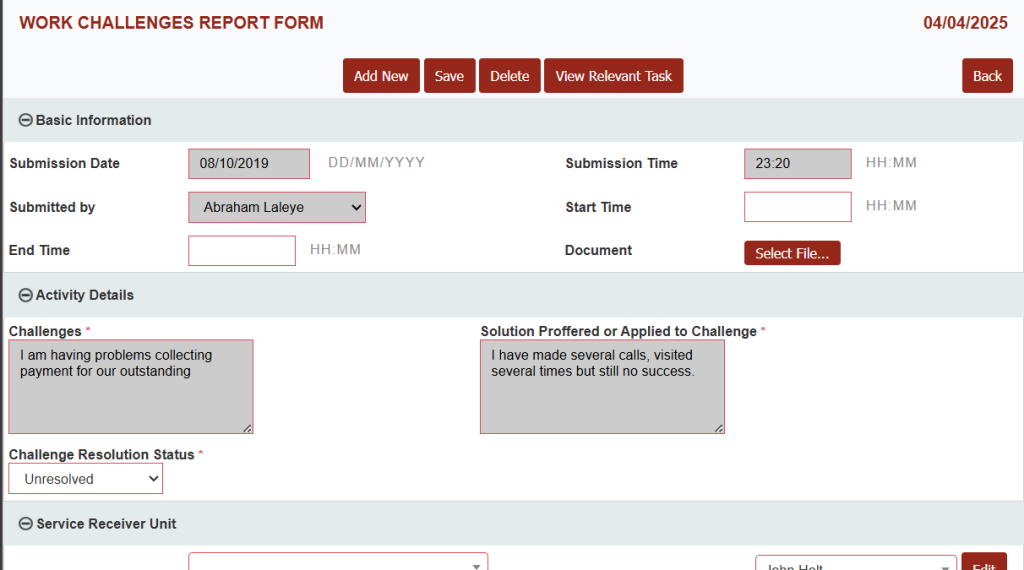Focus the Start Time input box

[x=797, y=207]
